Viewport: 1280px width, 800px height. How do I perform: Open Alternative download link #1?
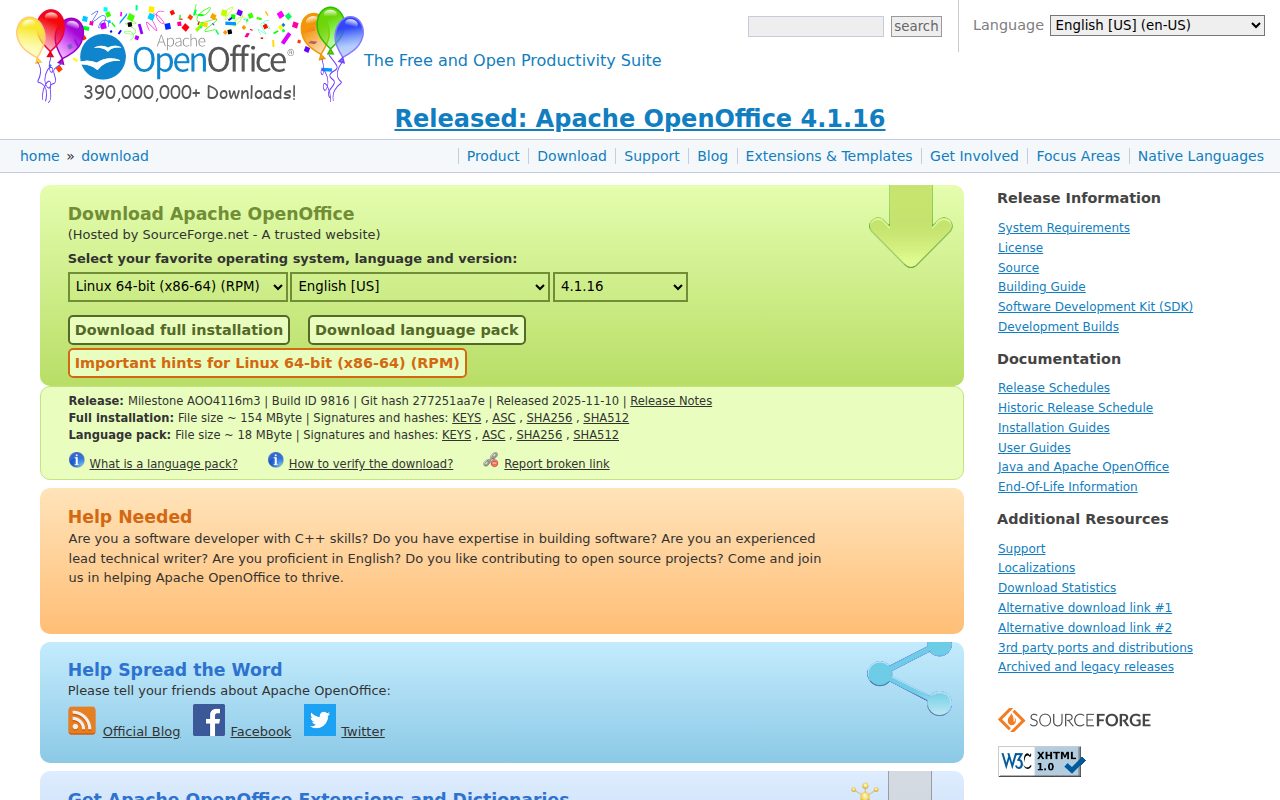[x=1085, y=608]
